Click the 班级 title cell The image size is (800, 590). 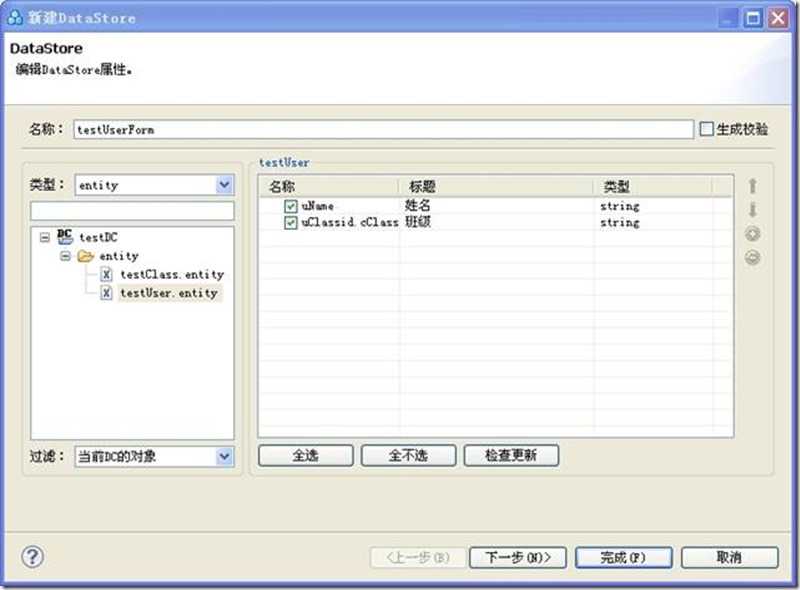point(417,222)
